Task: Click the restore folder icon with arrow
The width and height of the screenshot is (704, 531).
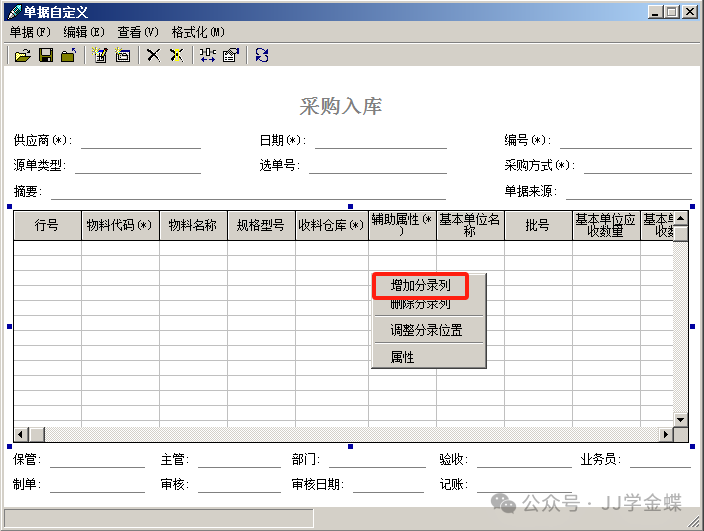Action: (67, 55)
